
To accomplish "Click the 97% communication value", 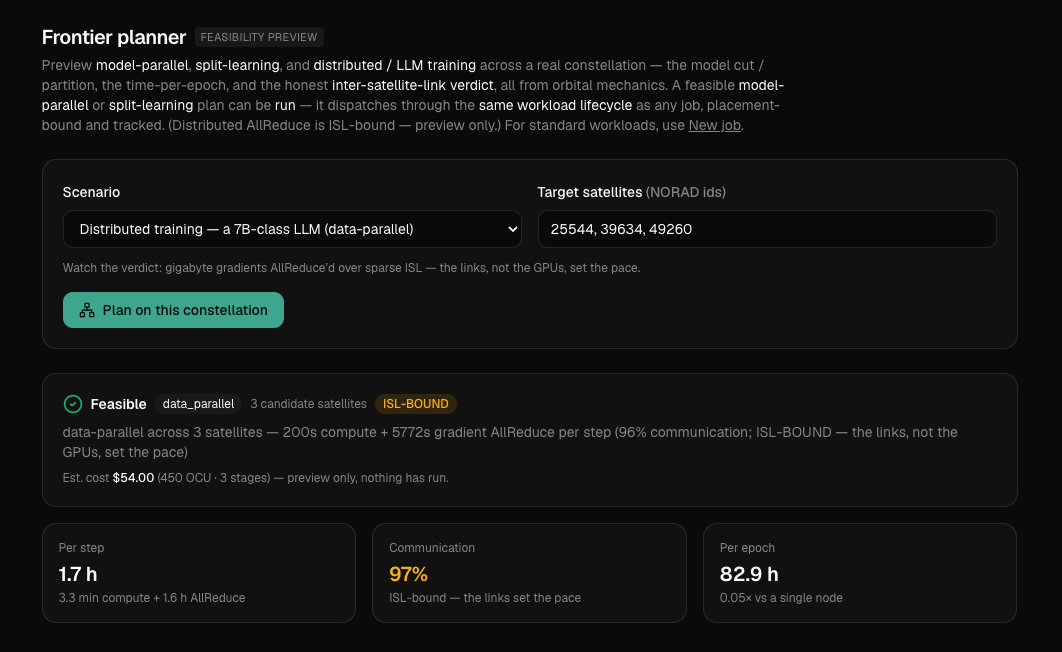I will coord(408,574).
